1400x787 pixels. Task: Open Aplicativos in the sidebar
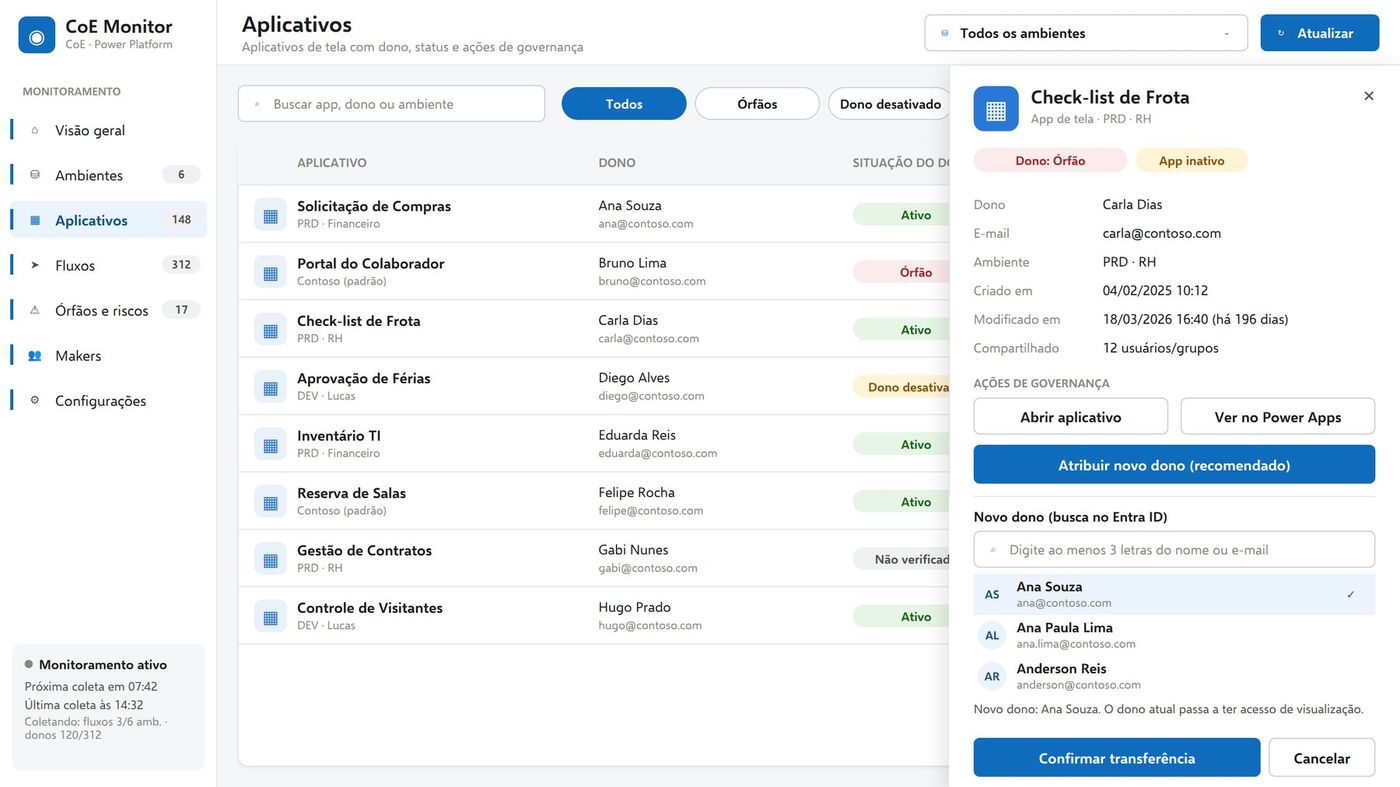[108, 220]
